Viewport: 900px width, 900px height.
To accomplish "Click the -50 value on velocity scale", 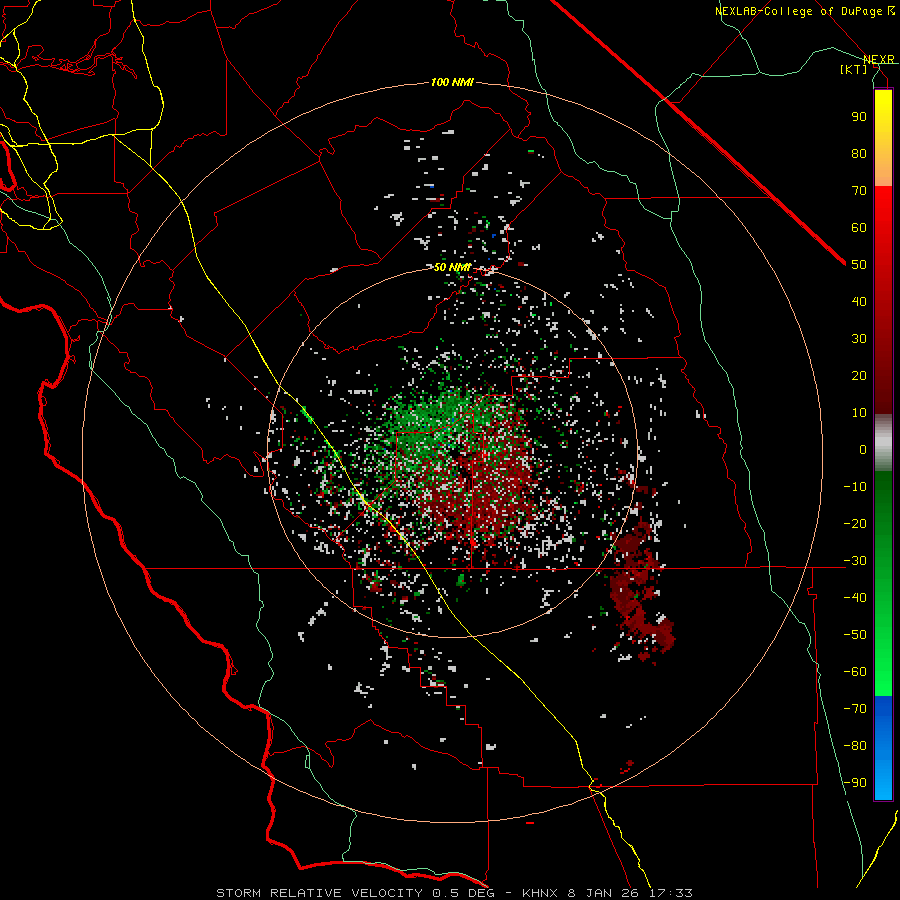I will tap(855, 635).
